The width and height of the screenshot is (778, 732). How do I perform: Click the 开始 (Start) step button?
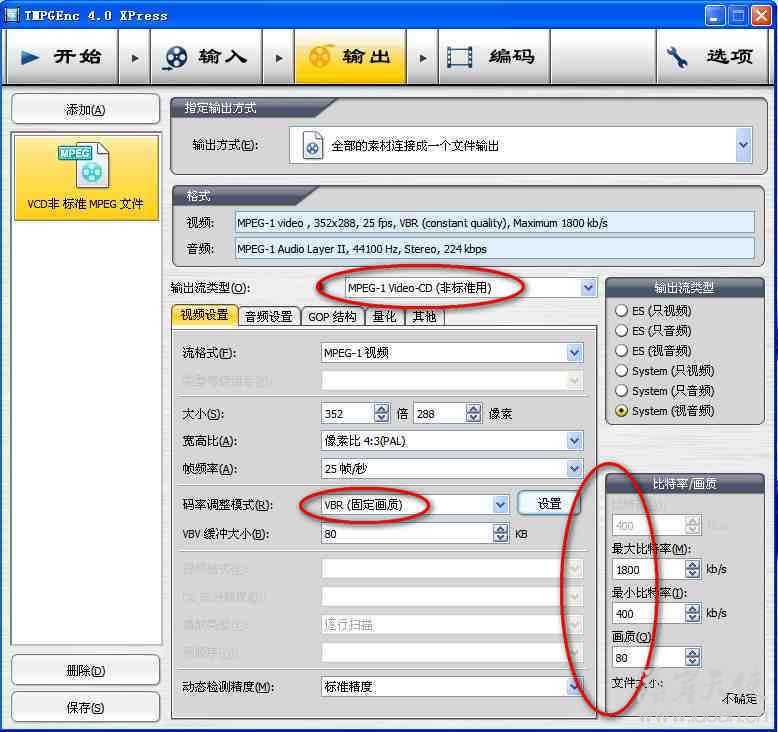pos(63,57)
